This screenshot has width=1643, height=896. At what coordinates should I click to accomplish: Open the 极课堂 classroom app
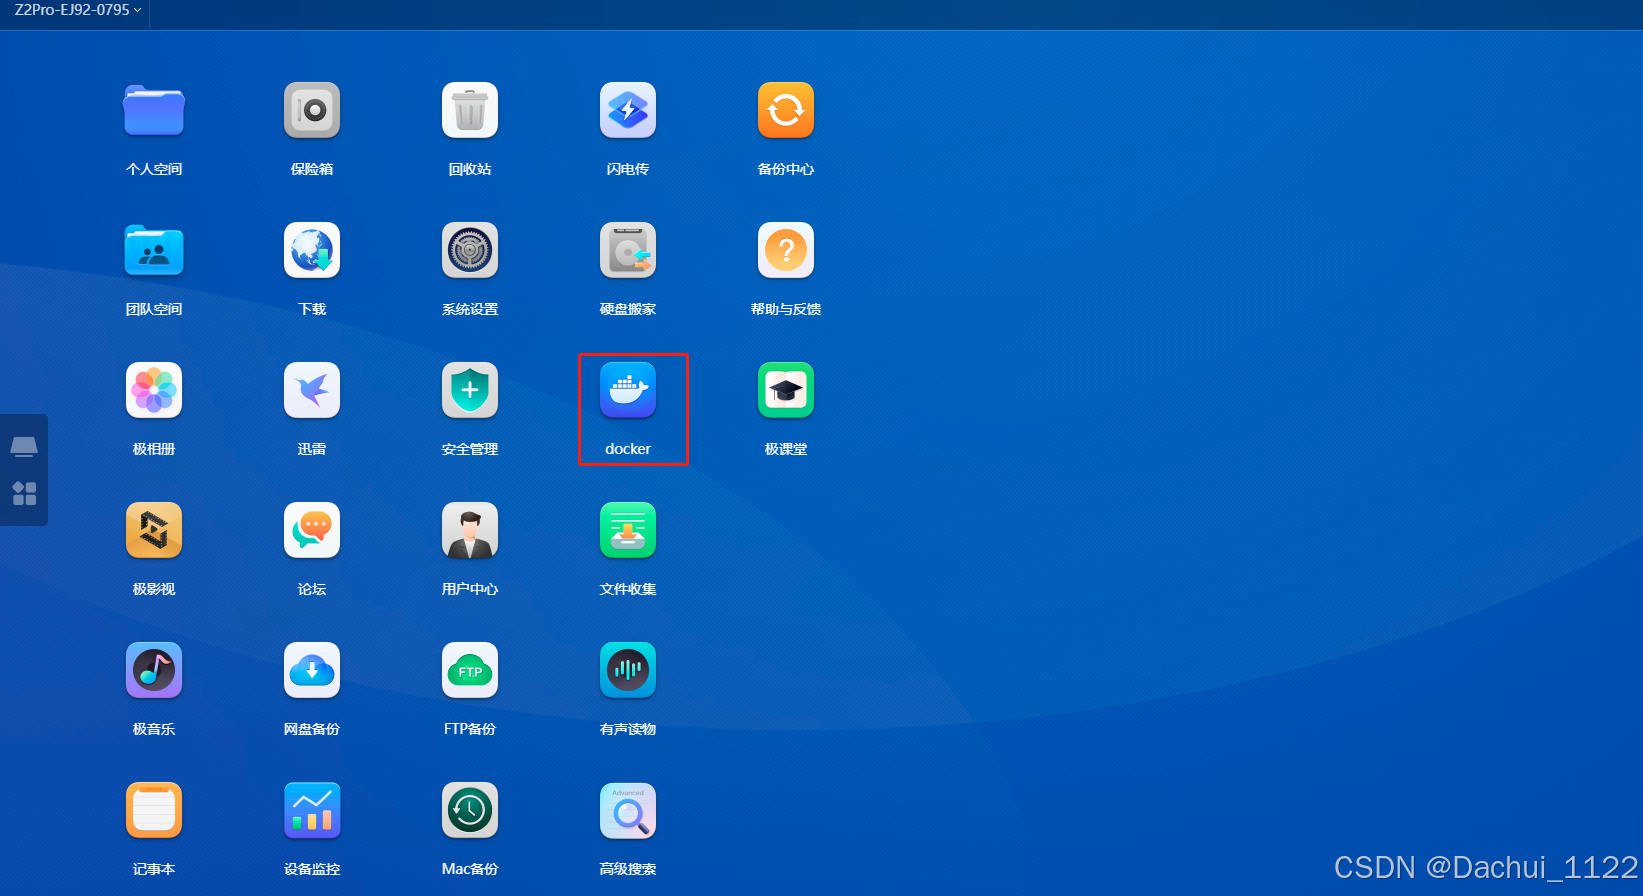point(786,390)
